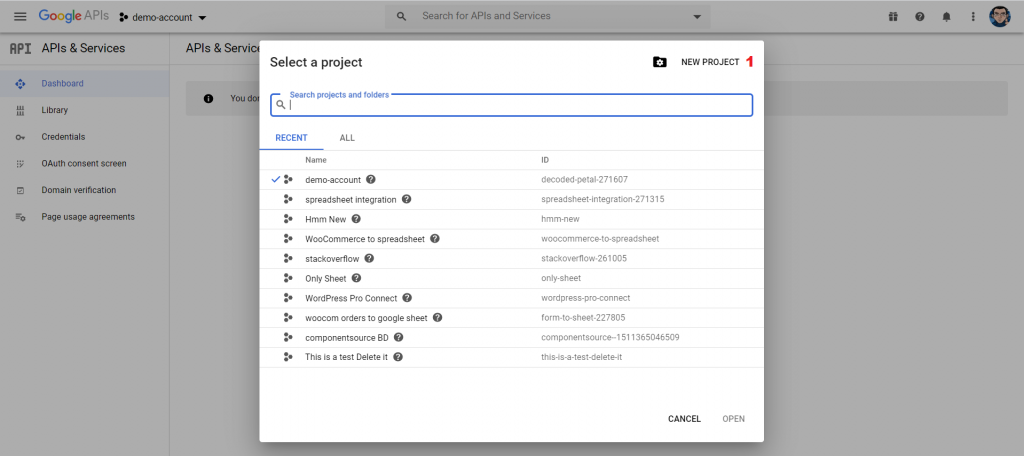
Task: Click the CANCEL button
Action: pos(684,419)
